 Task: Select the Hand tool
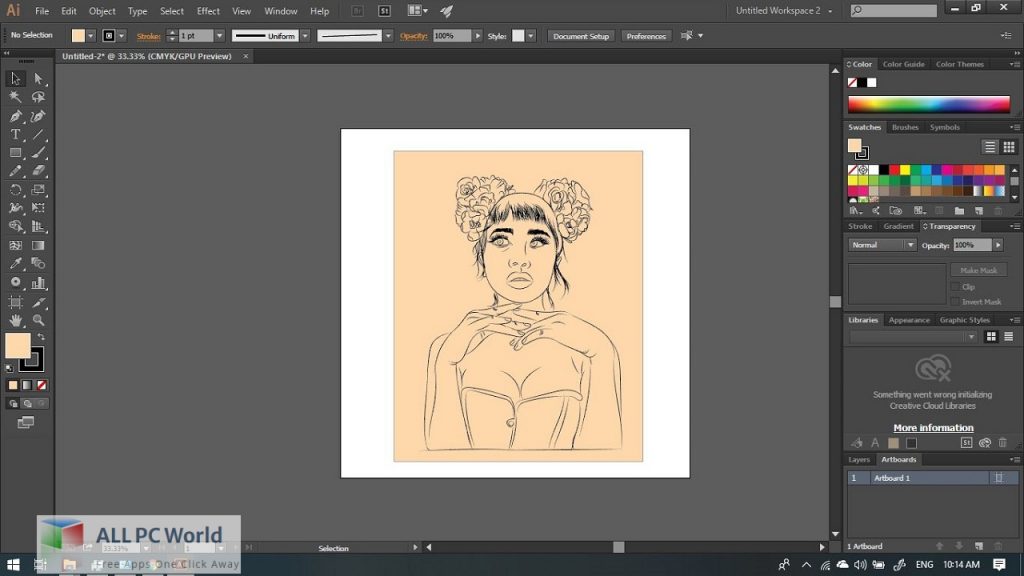coord(16,320)
